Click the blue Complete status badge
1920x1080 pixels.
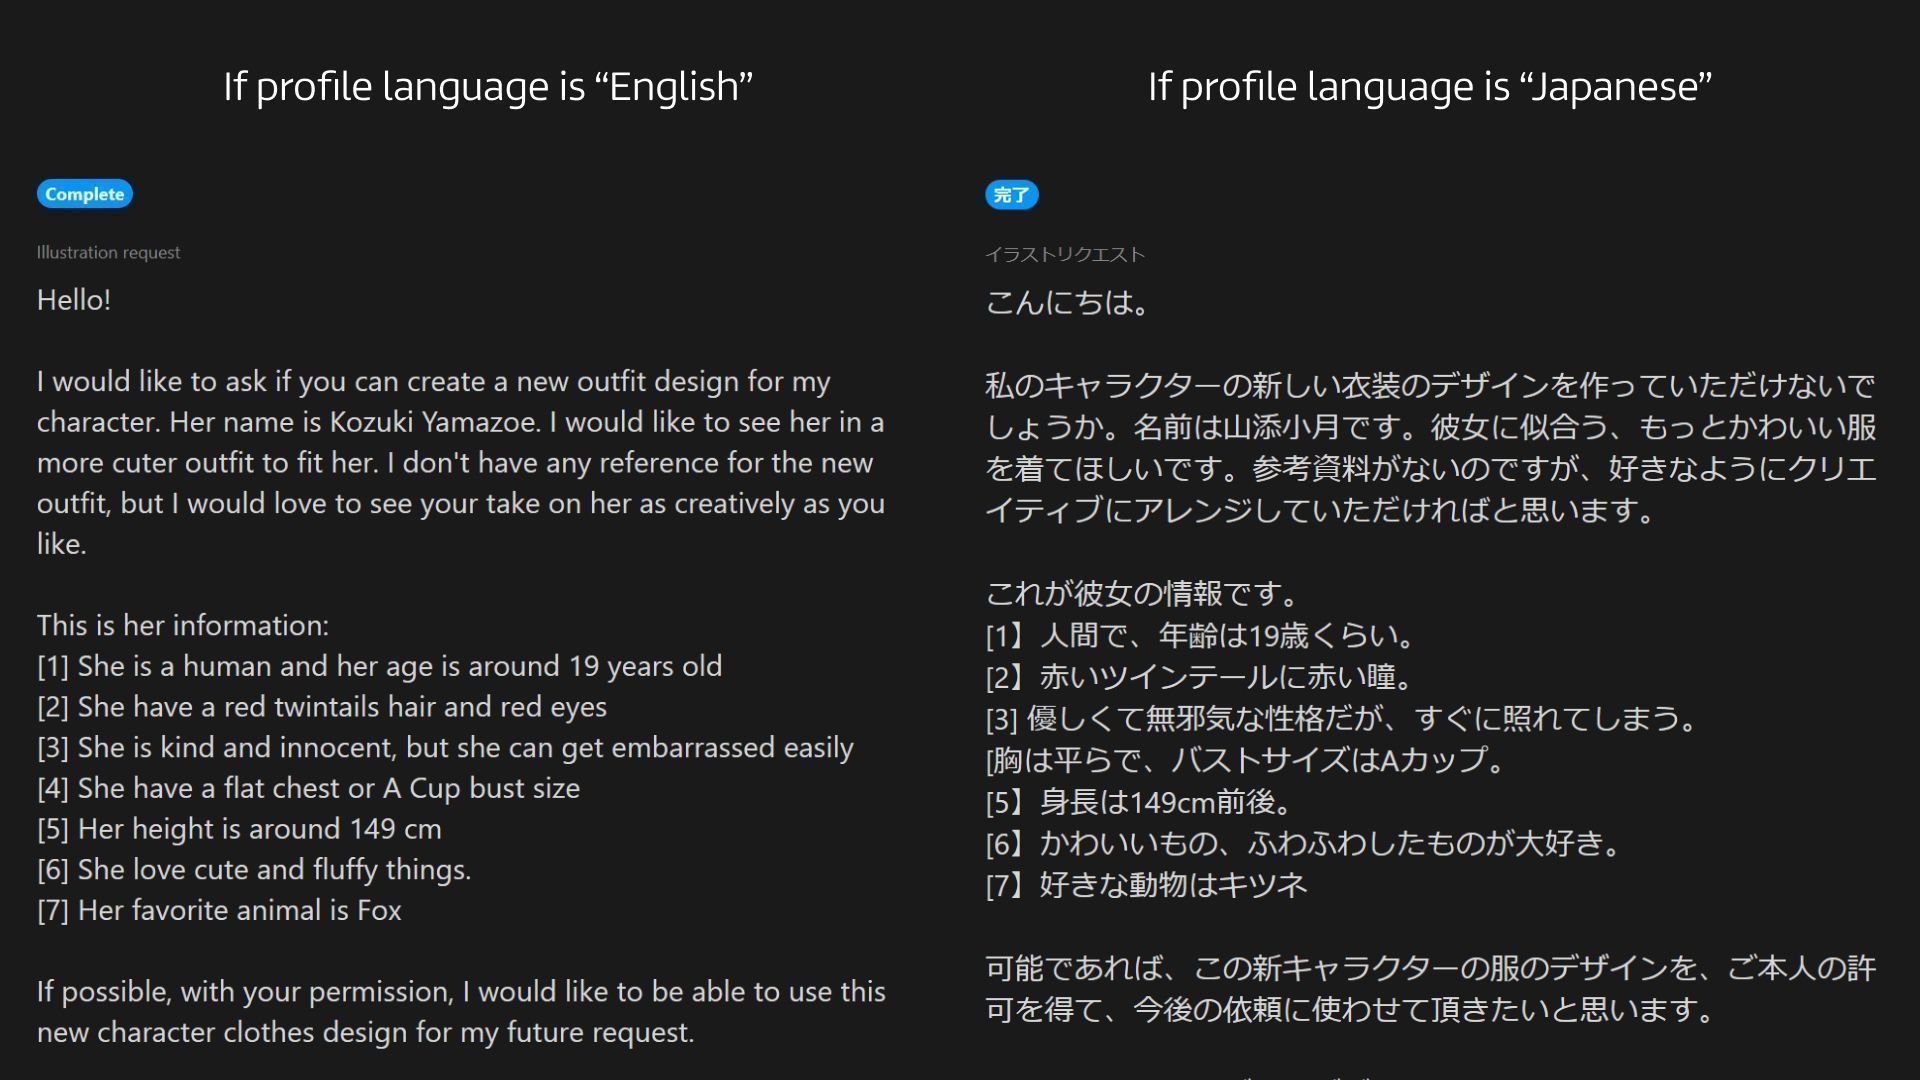tap(84, 194)
